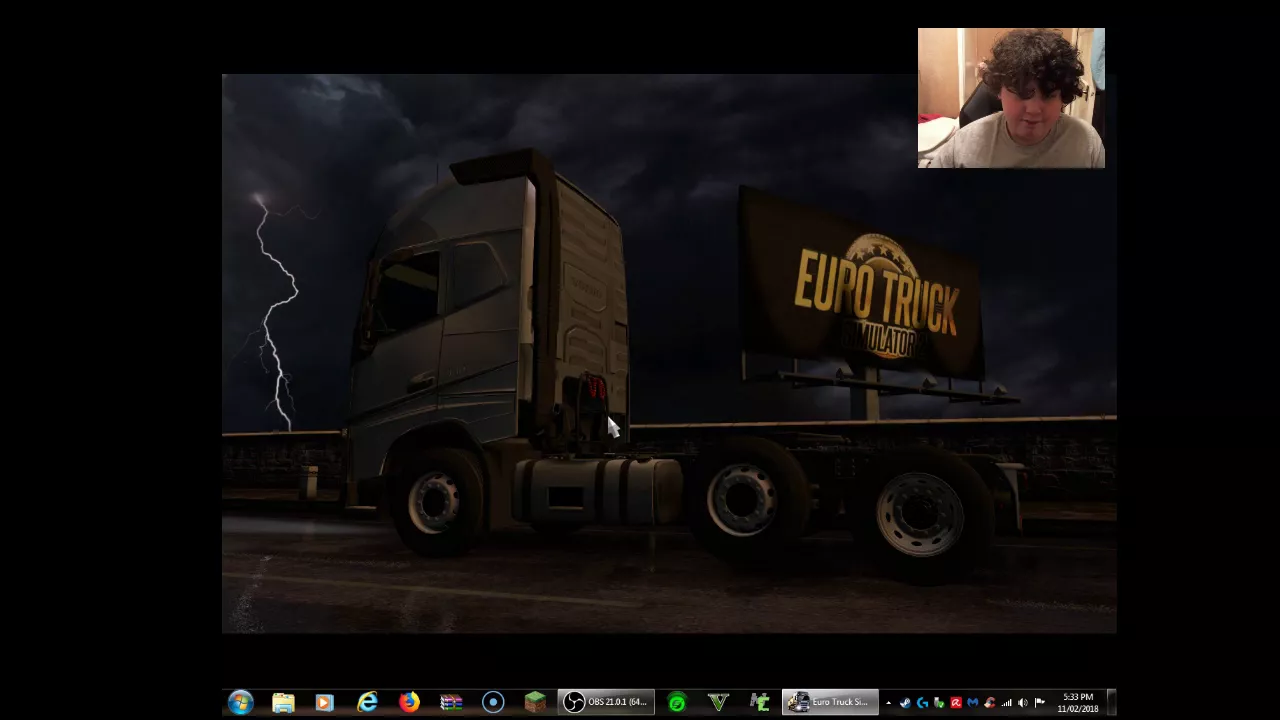Switch to OBS 21.0.1 taskbar window

(606, 703)
